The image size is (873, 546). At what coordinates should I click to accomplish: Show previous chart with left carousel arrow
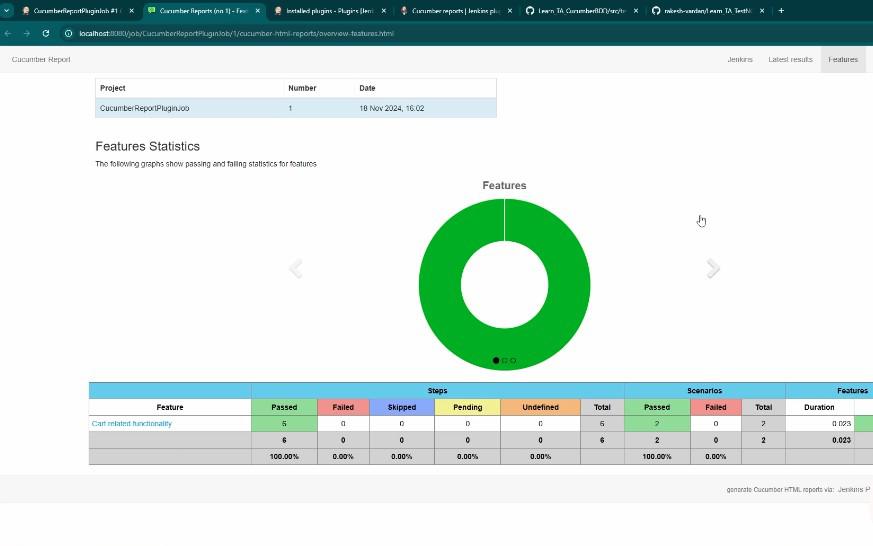(296, 269)
